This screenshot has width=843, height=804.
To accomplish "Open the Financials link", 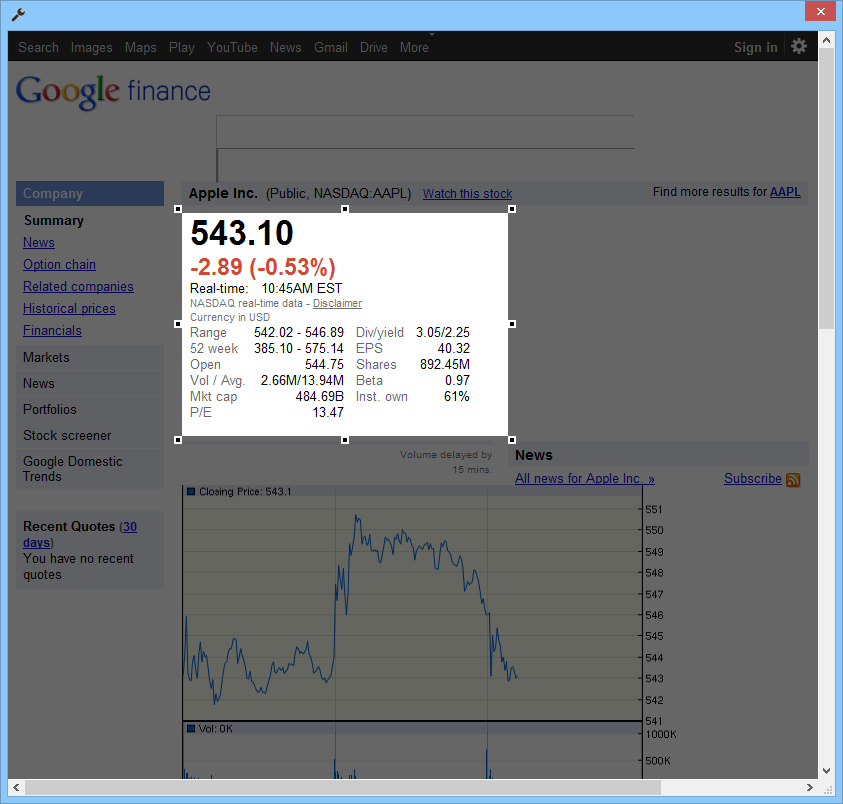I will [x=52, y=331].
